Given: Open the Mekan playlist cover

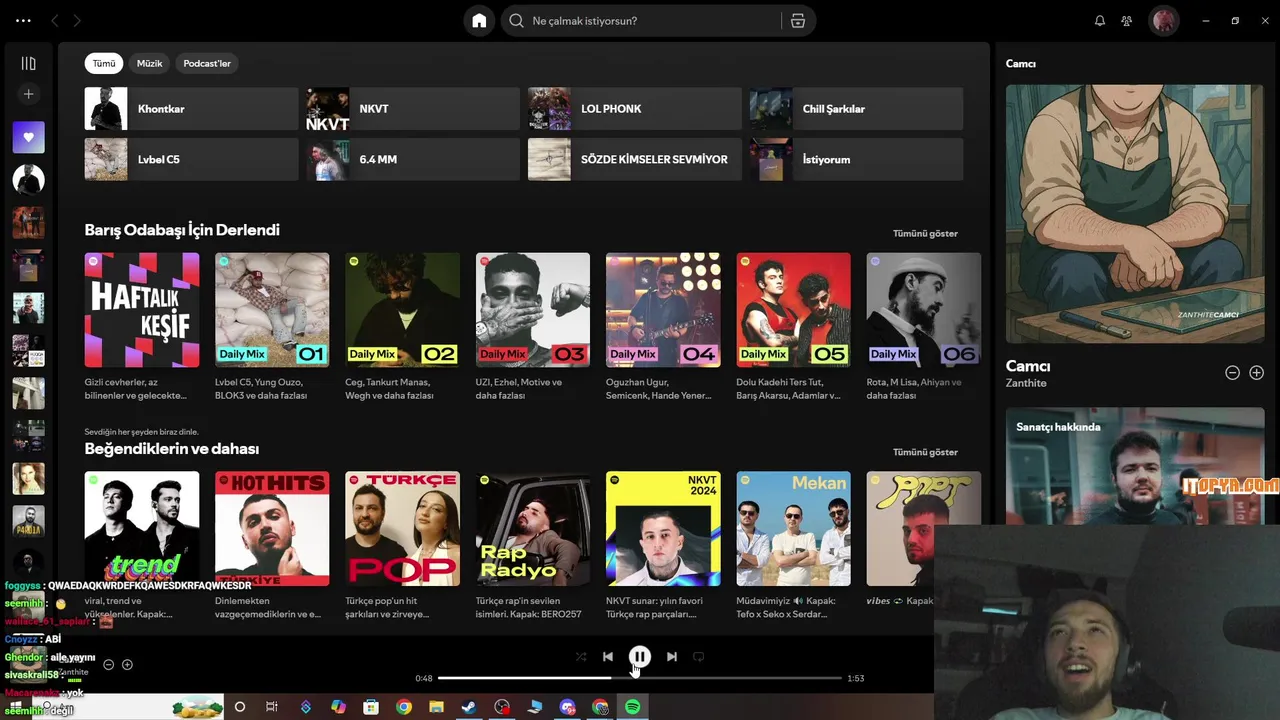Looking at the screenshot, I should click(x=793, y=529).
